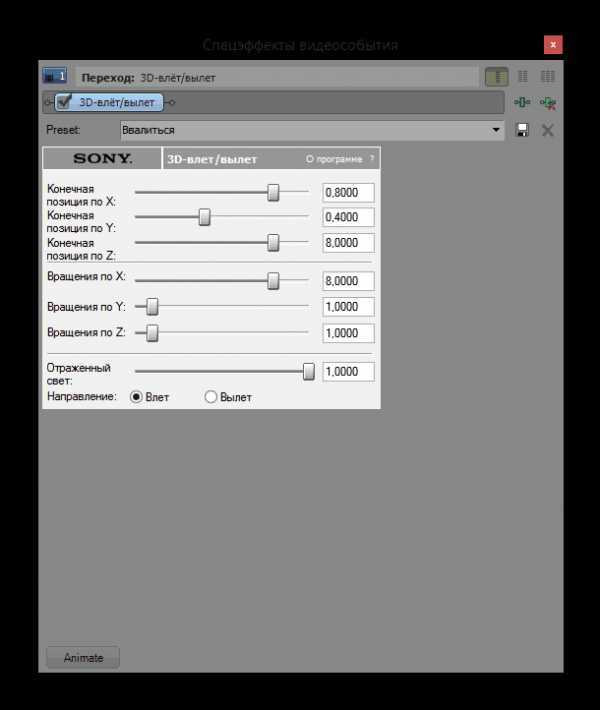Click the Конечная позиция по Z value field
This screenshot has height=710, width=600.
(x=348, y=243)
